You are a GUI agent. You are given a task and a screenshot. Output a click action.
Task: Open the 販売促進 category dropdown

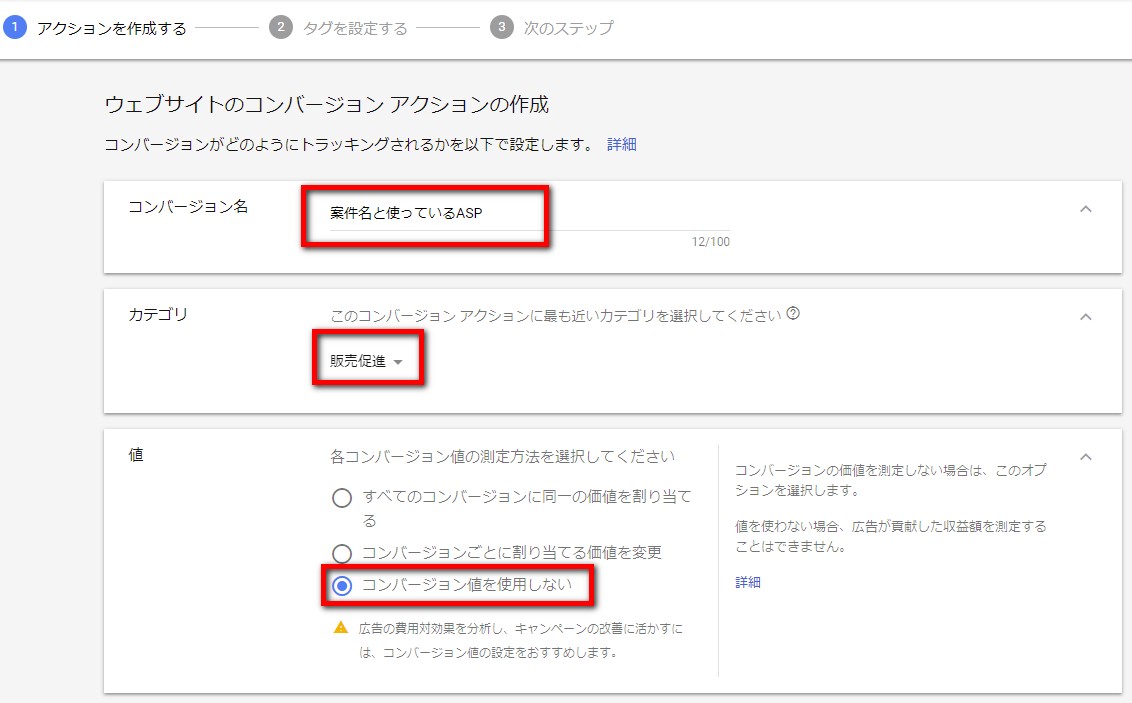point(367,362)
